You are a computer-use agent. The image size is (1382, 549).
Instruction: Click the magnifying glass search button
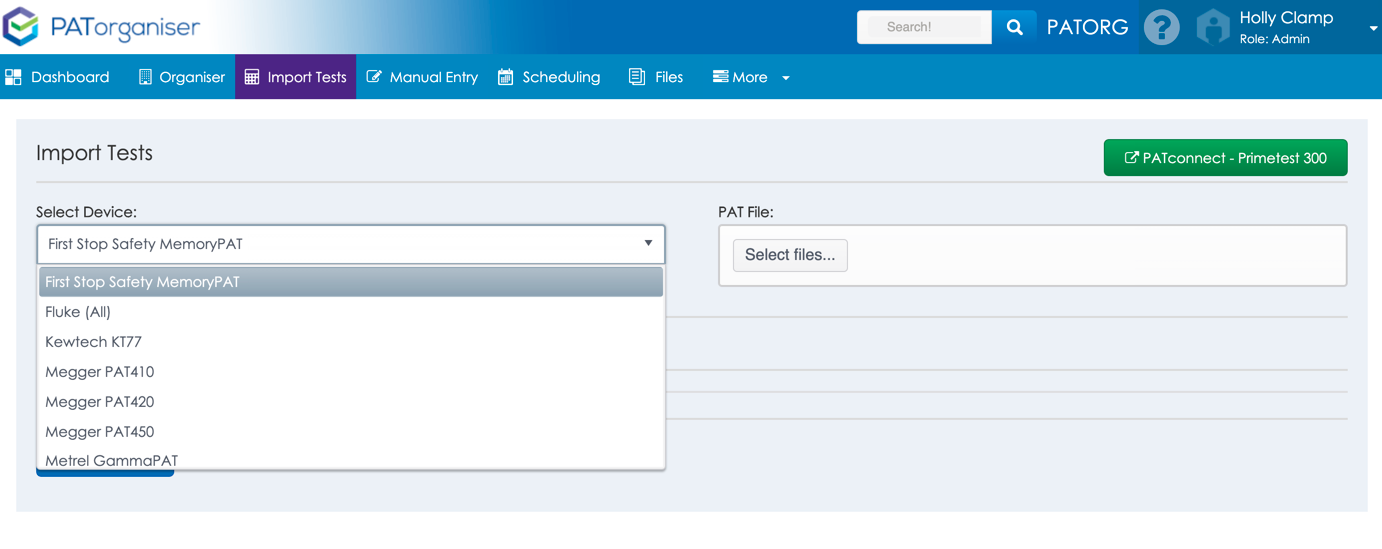[x=1014, y=27]
